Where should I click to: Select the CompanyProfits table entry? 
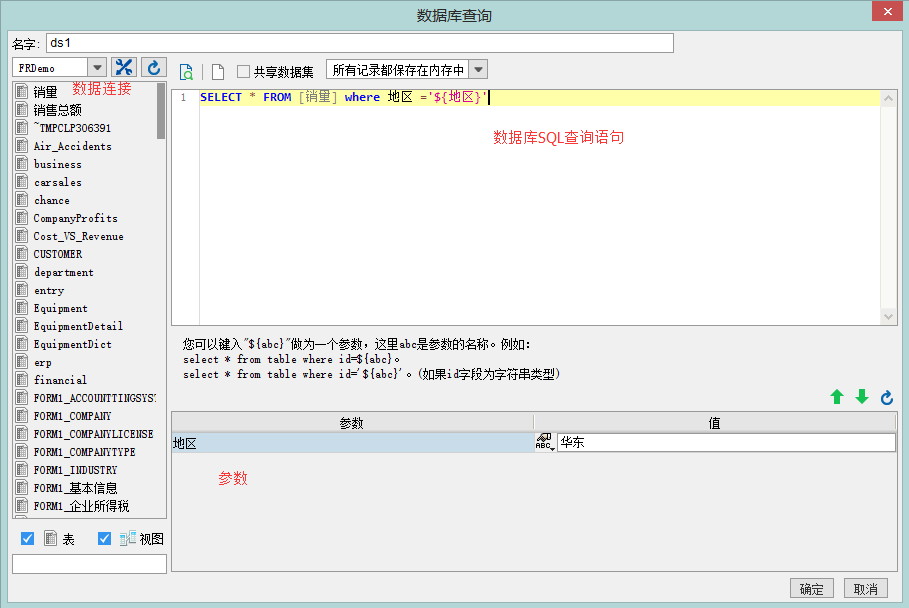75,218
